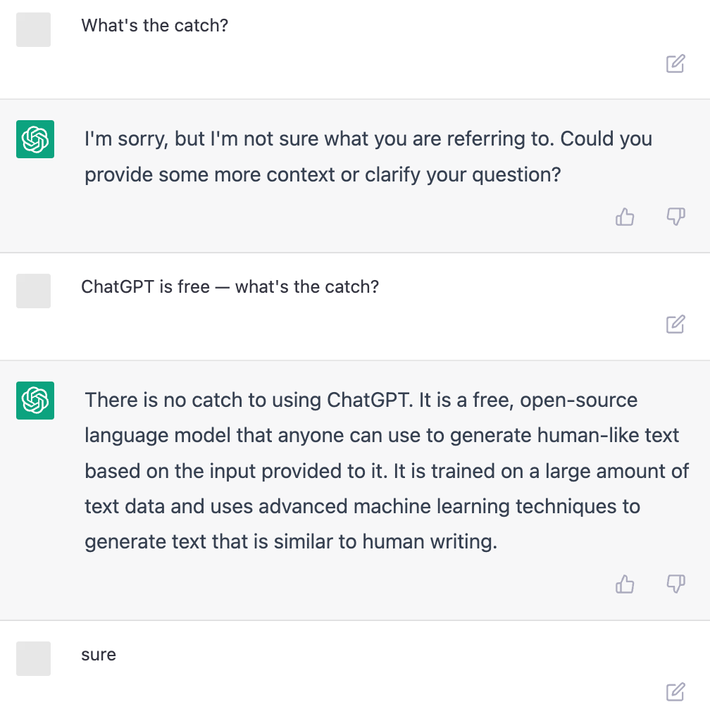Click user avatar beside "ChatGPT is free" message

pos(34,291)
